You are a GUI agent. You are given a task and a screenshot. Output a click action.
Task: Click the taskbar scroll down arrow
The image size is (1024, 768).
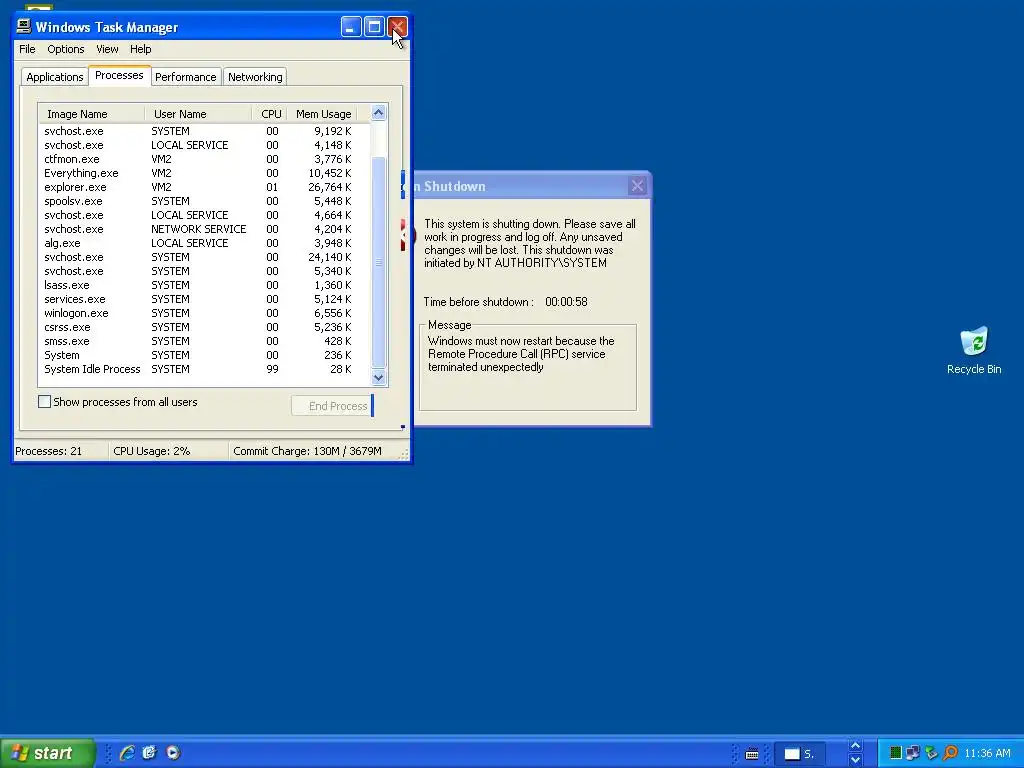856,760
